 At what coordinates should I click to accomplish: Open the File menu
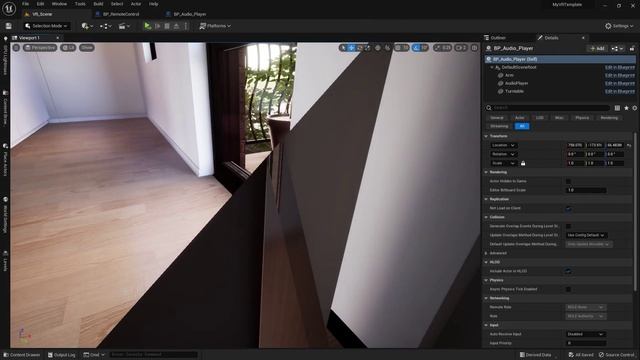[25, 4]
